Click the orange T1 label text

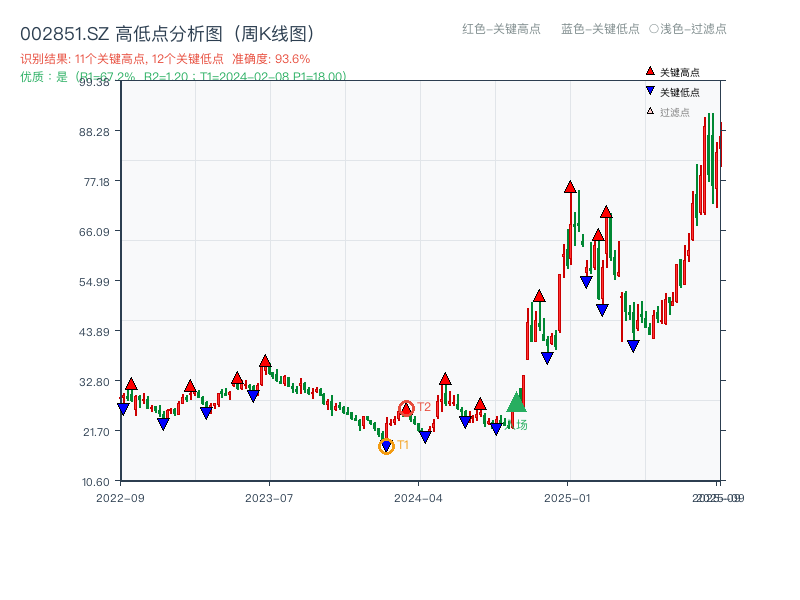pyautogui.click(x=403, y=445)
